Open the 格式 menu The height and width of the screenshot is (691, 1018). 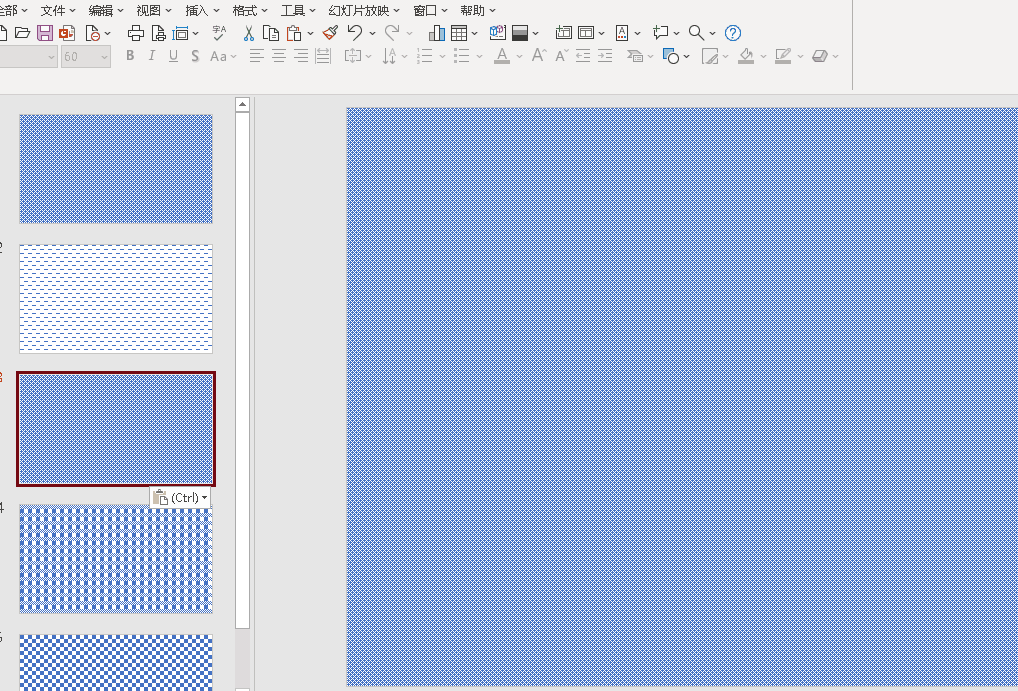(244, 10)
